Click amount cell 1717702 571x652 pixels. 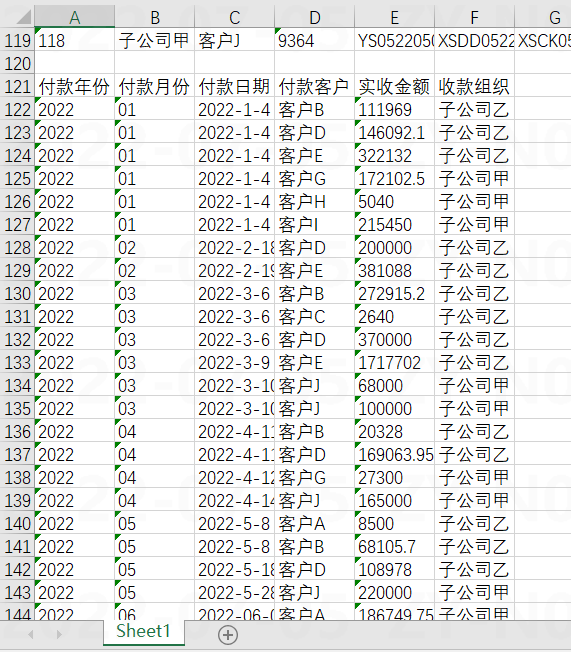394,363
